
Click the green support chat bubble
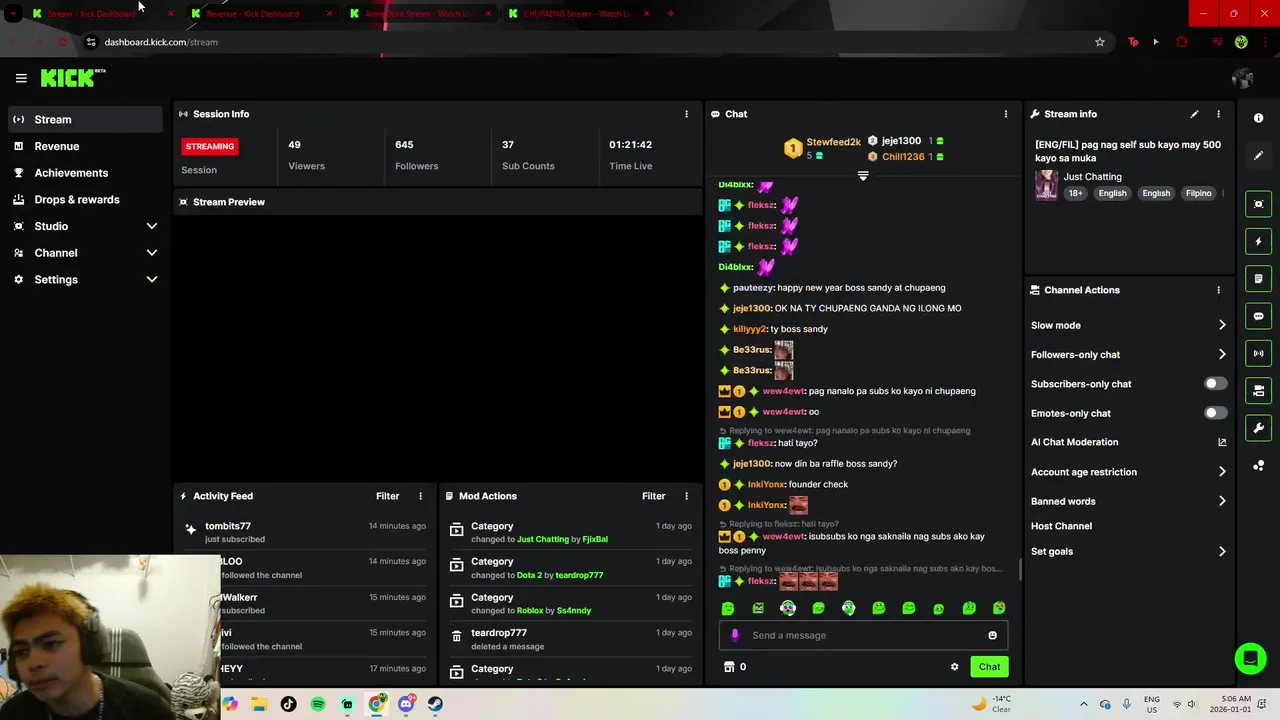1250,658
